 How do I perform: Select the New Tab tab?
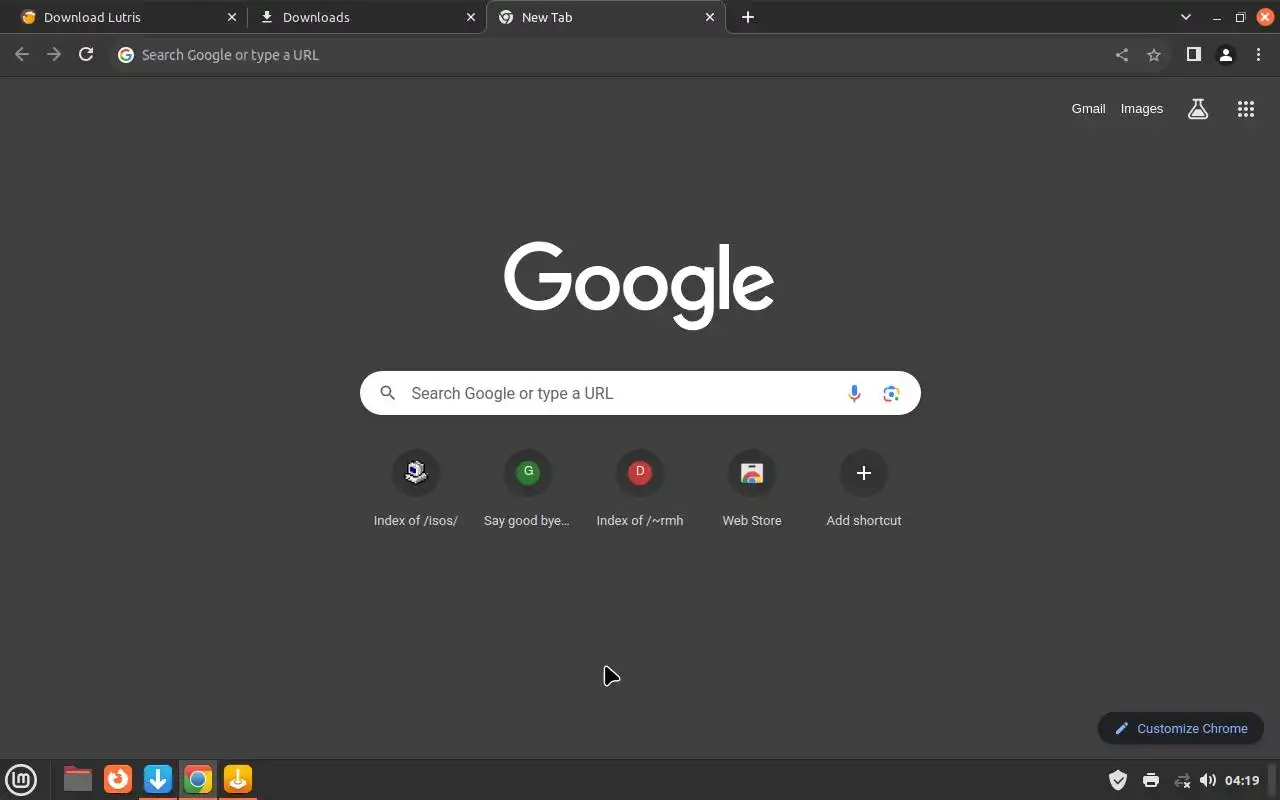(x=606, y=17)
